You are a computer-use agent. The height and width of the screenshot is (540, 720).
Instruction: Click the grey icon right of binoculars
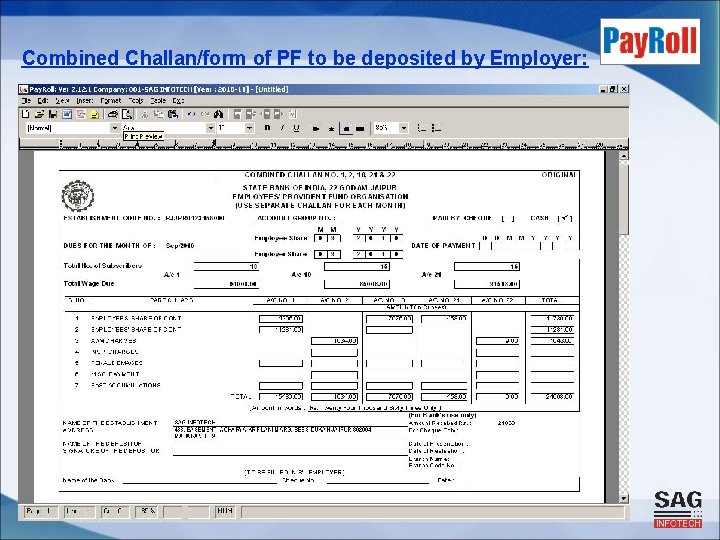tap(237, 114)
